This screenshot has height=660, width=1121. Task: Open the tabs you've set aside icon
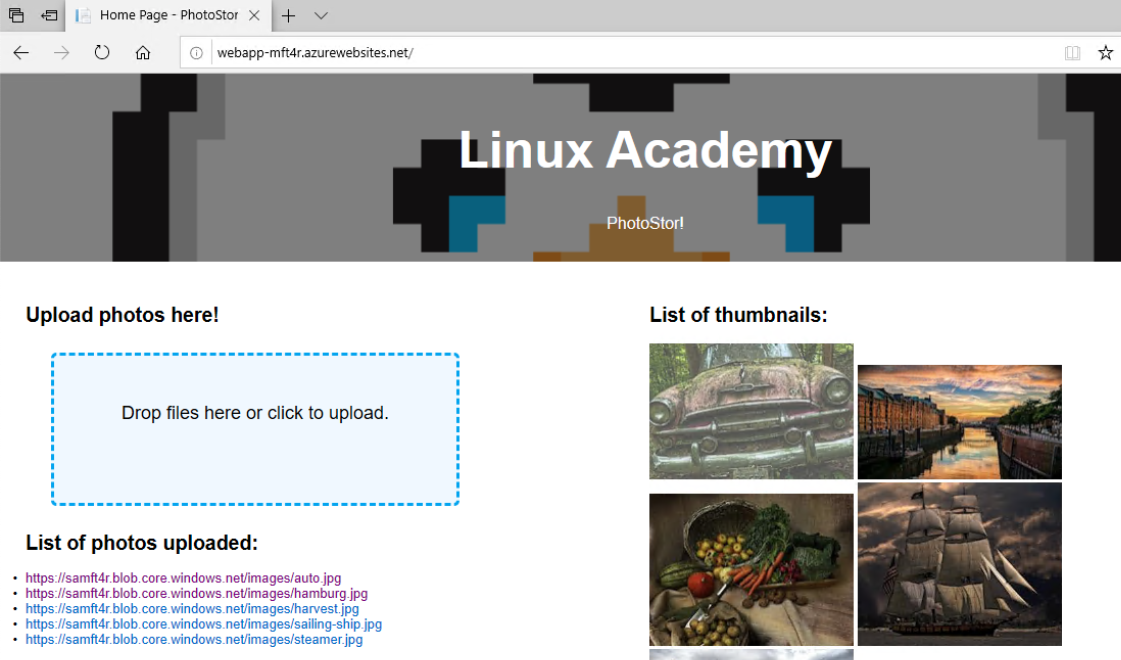pos(16,15)
